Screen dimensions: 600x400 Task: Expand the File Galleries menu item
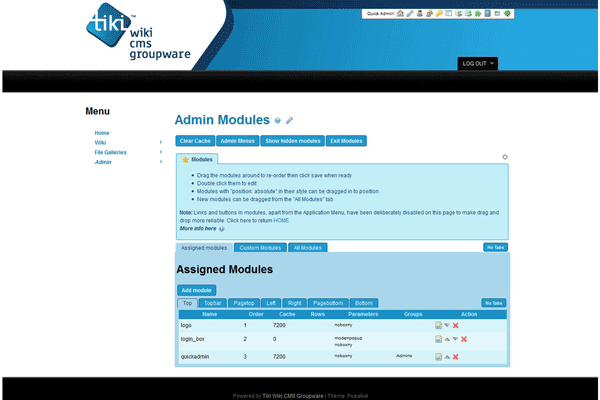click(160, 152)
